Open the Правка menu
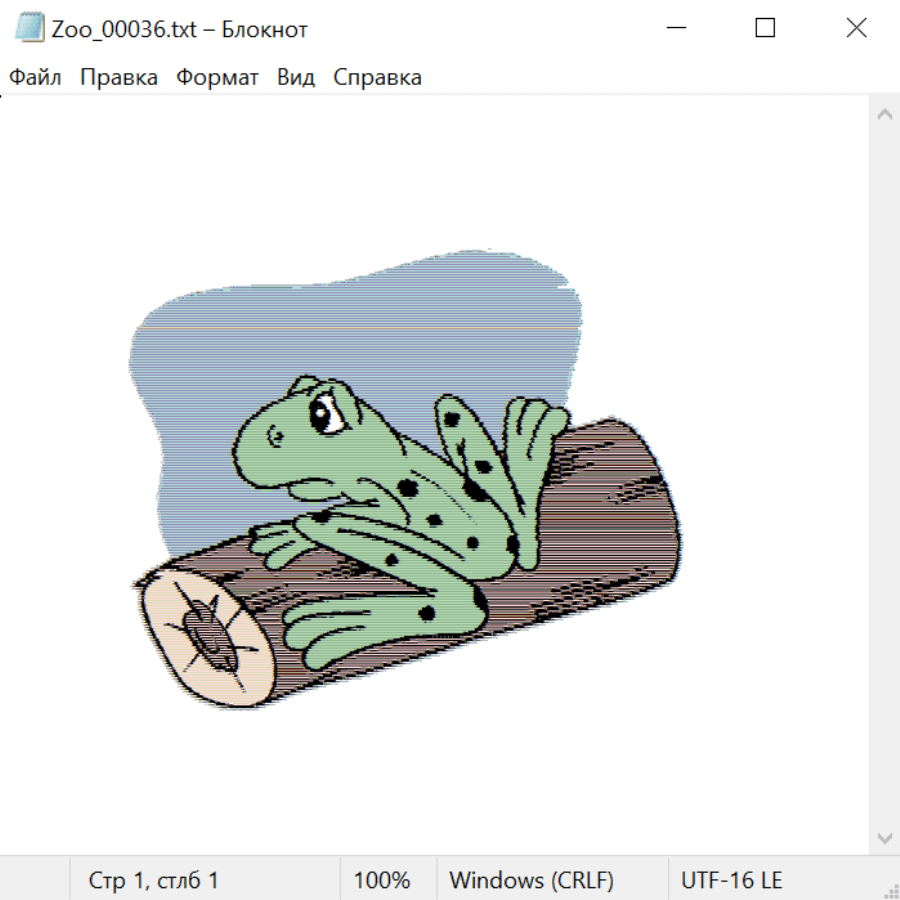The image size is (900, 900). tap(119, 78)
